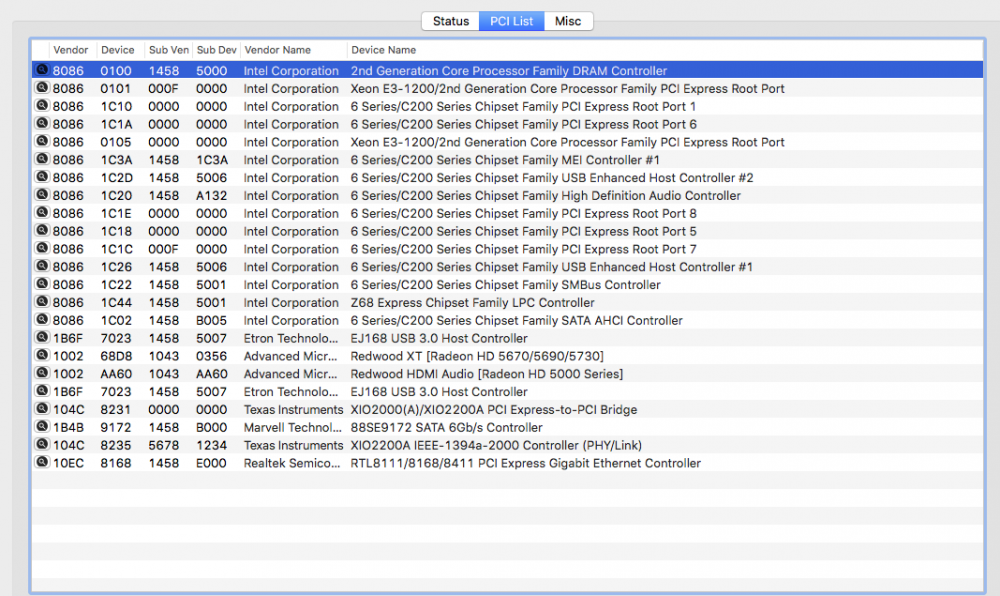The height and width of the screenshot is (596, 1000).
Task: Select the SATA AHCI Controller device name
Action: [516, 321]
